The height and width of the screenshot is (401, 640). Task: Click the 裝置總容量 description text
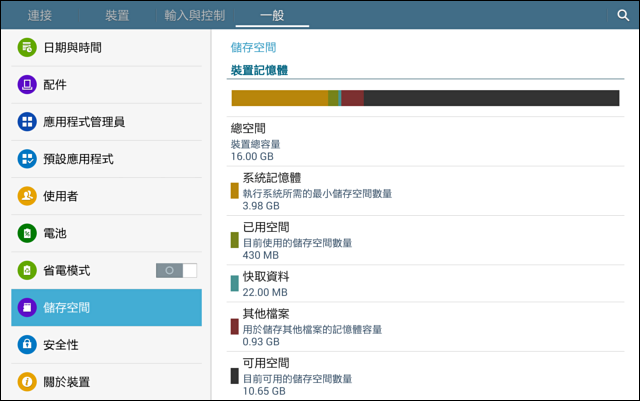tap(256, 144)
